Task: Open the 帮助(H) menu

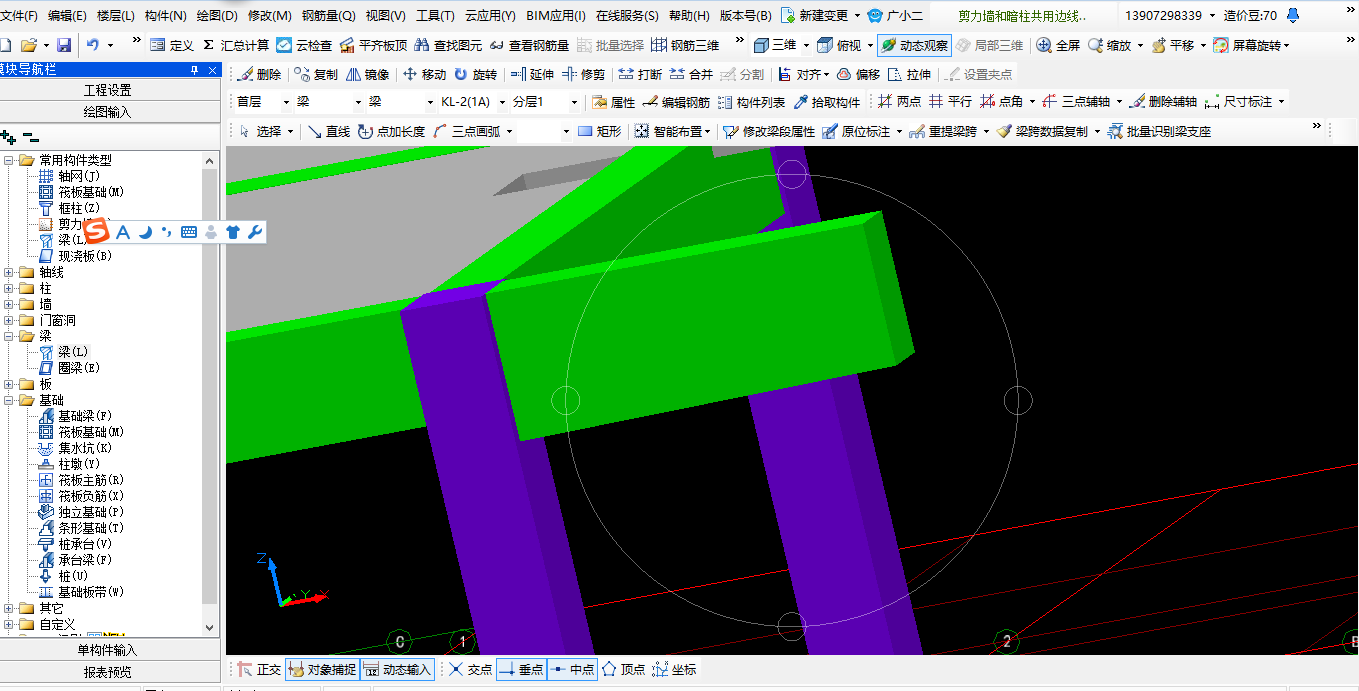Action: point(690,15)
